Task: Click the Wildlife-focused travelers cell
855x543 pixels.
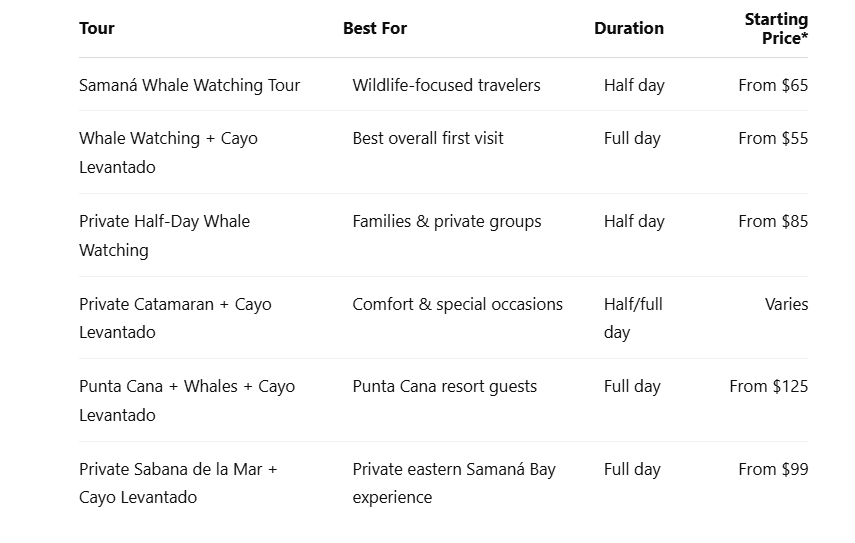Action: click(446, 85)
